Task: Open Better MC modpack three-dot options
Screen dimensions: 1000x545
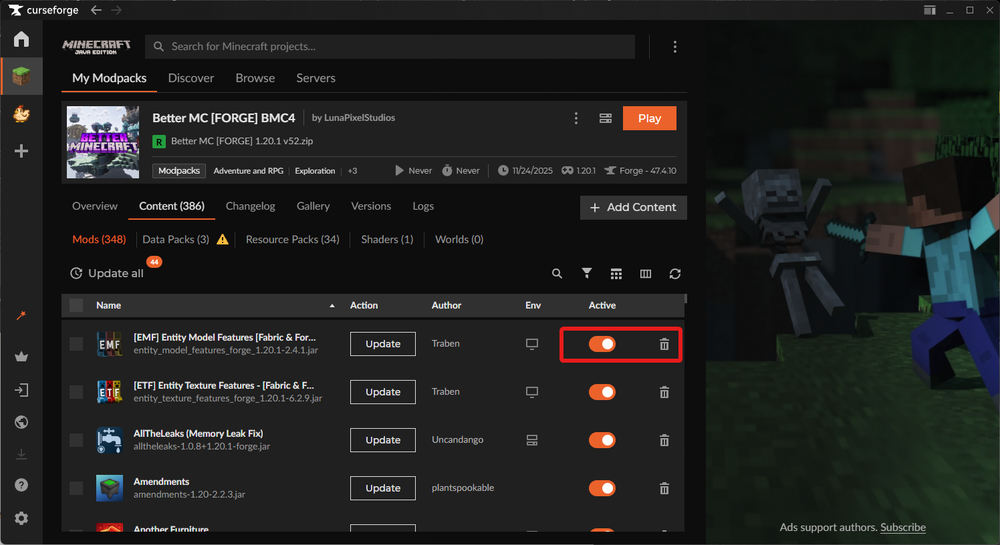Action: (576, 119)
